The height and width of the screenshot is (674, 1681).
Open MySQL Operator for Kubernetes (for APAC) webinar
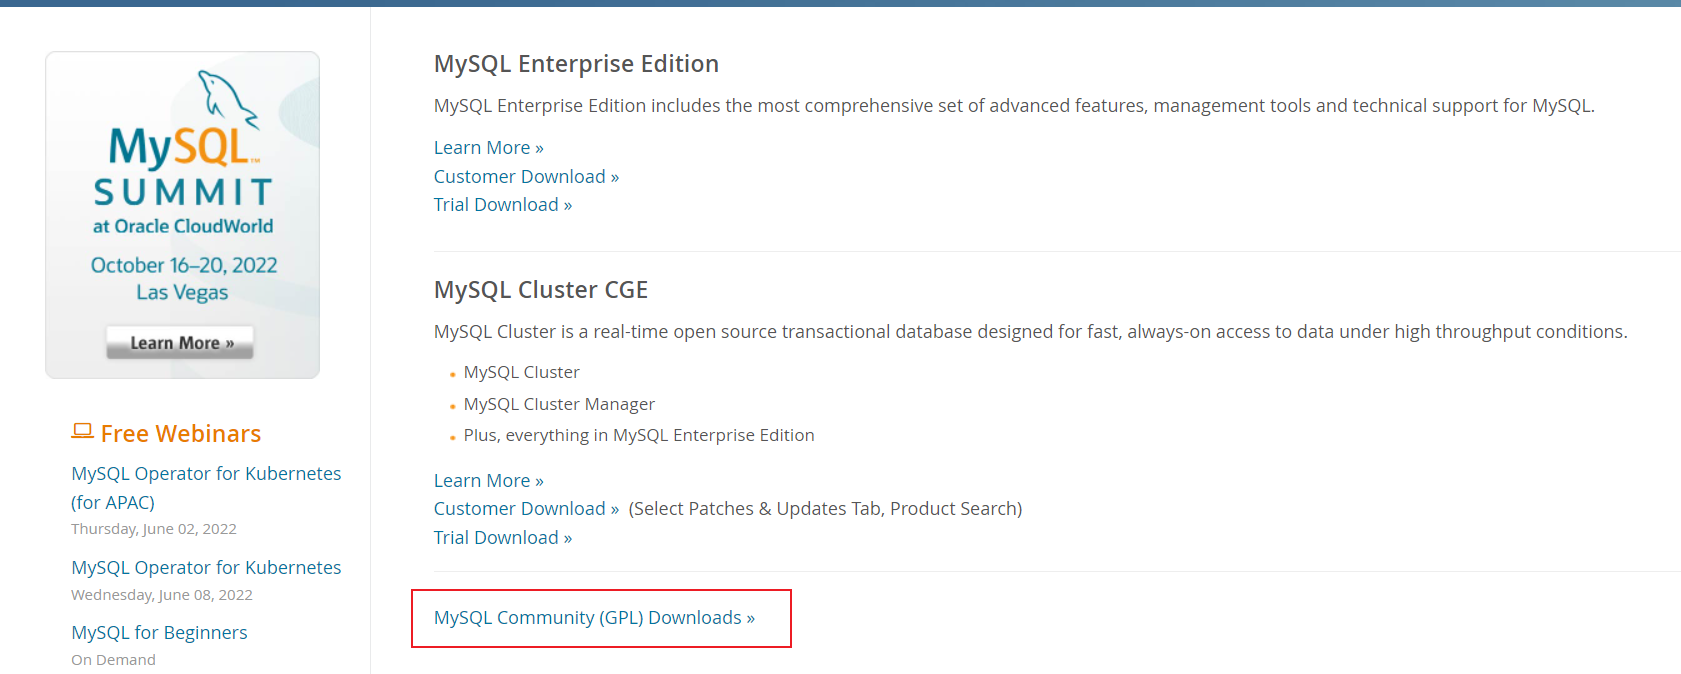(206, 474)
